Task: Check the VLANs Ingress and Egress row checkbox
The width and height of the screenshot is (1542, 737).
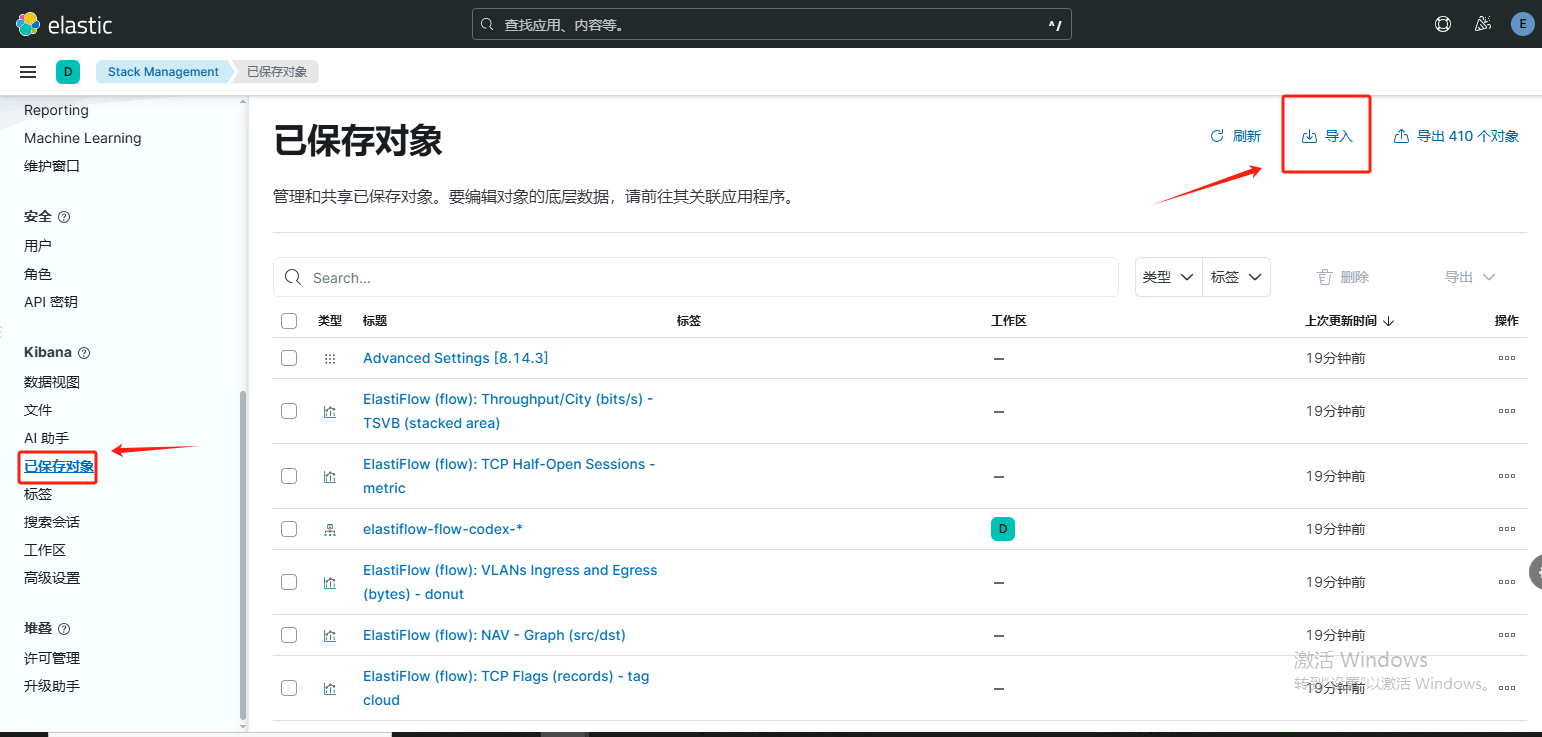Action: (x=289, y=582)
